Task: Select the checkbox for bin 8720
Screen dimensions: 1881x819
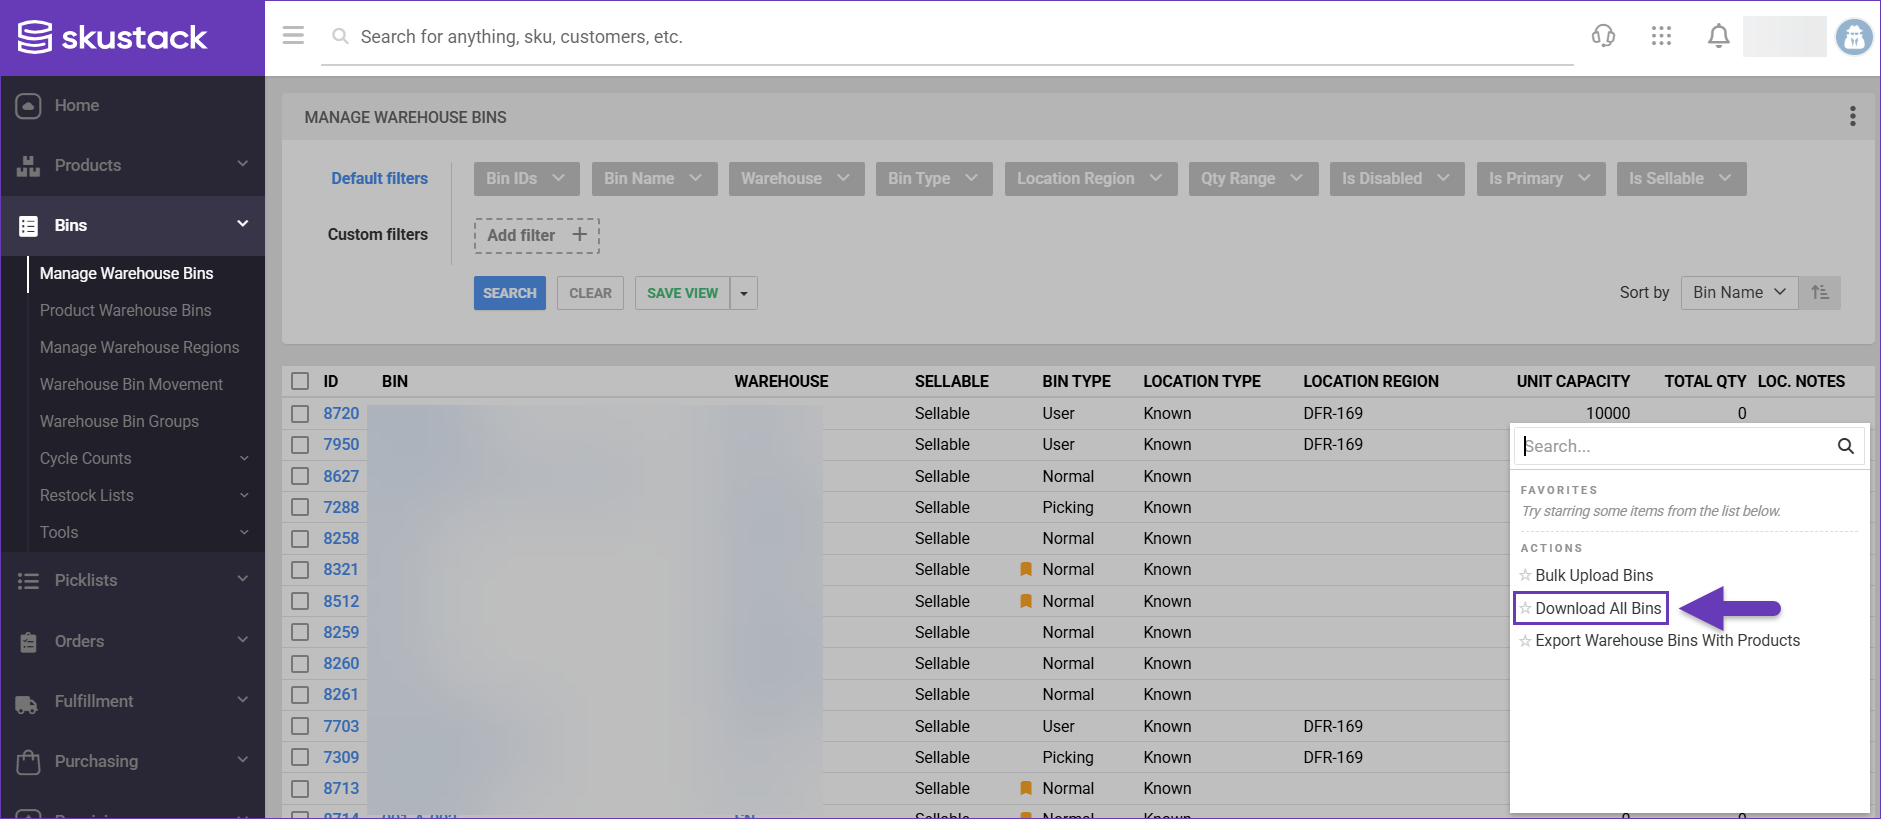Action: coord(300,413)
